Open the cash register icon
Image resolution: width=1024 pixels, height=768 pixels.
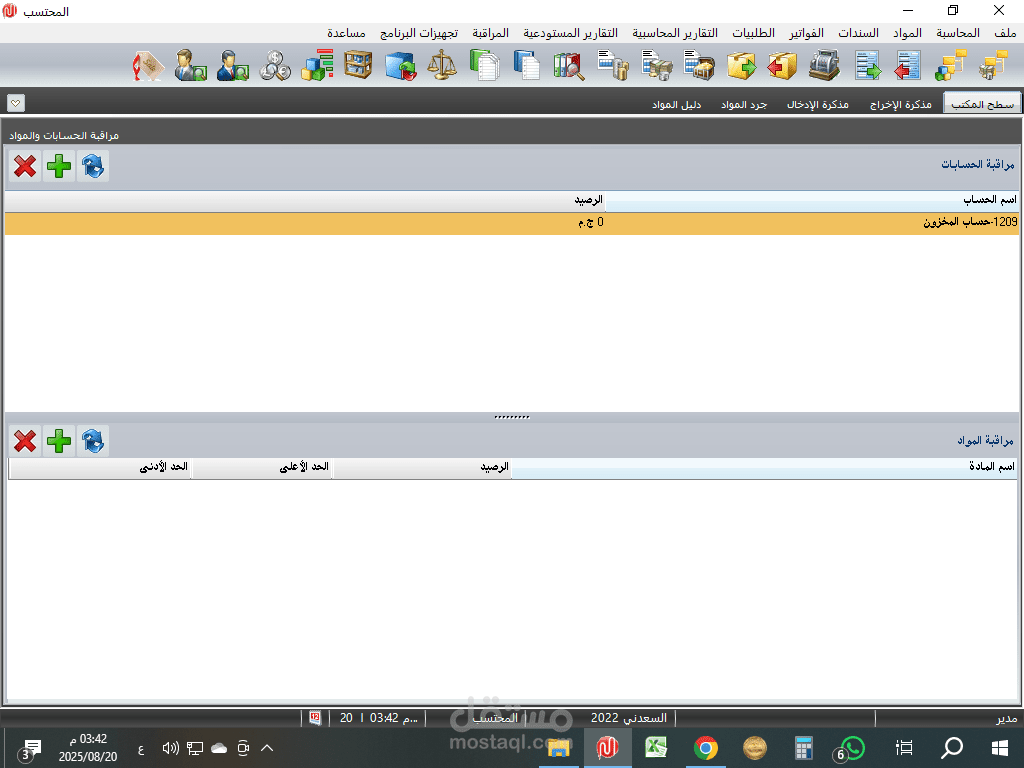coord(824,66)
